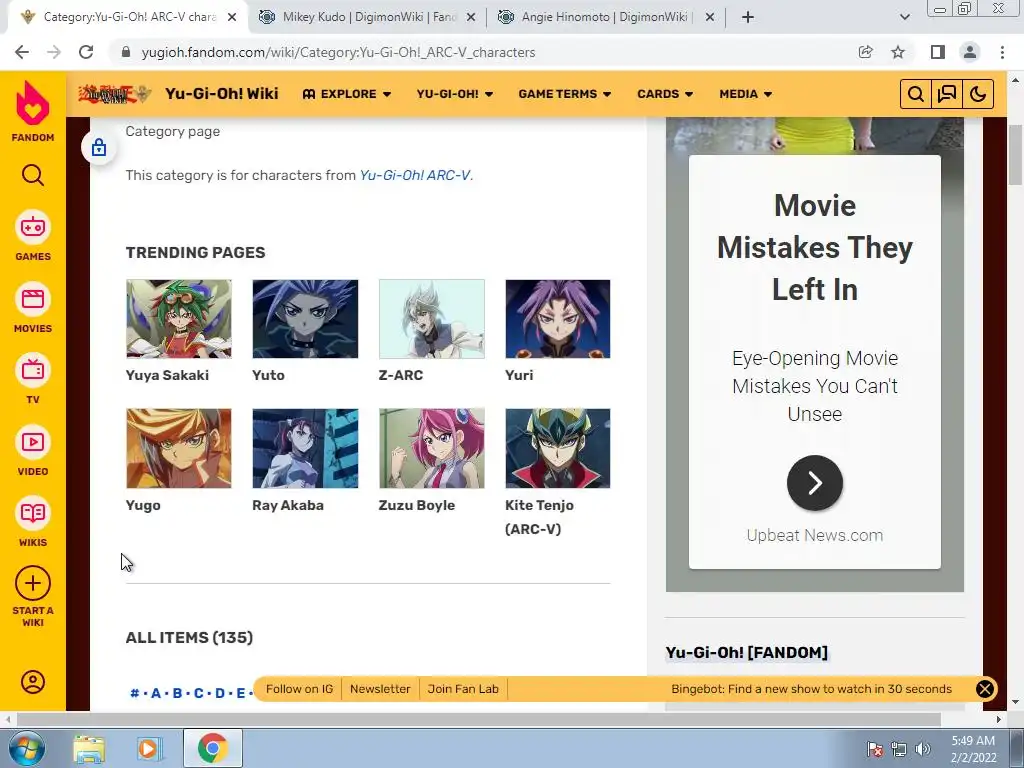Open the Yuya Sakaki thumbnail
Screen dimensions: 1024x768
coord(178,319)
